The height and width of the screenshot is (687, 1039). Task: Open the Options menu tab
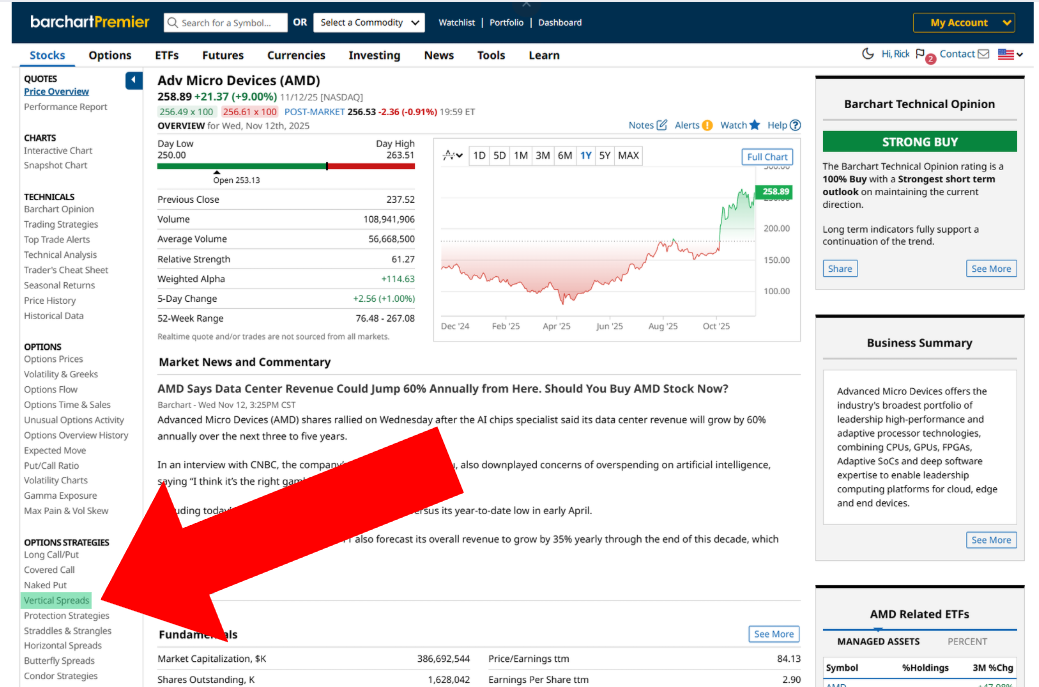point(110,56)
